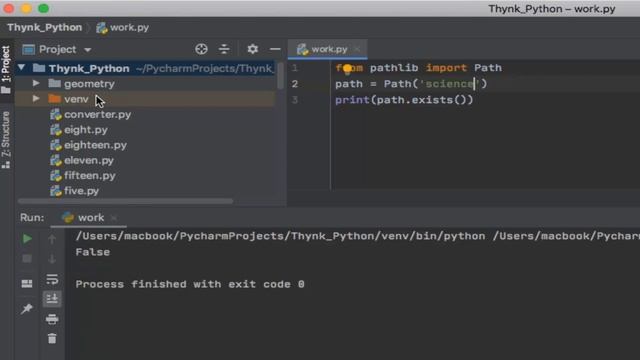Click the green maximize window button
640x360 pixels.
44,8
